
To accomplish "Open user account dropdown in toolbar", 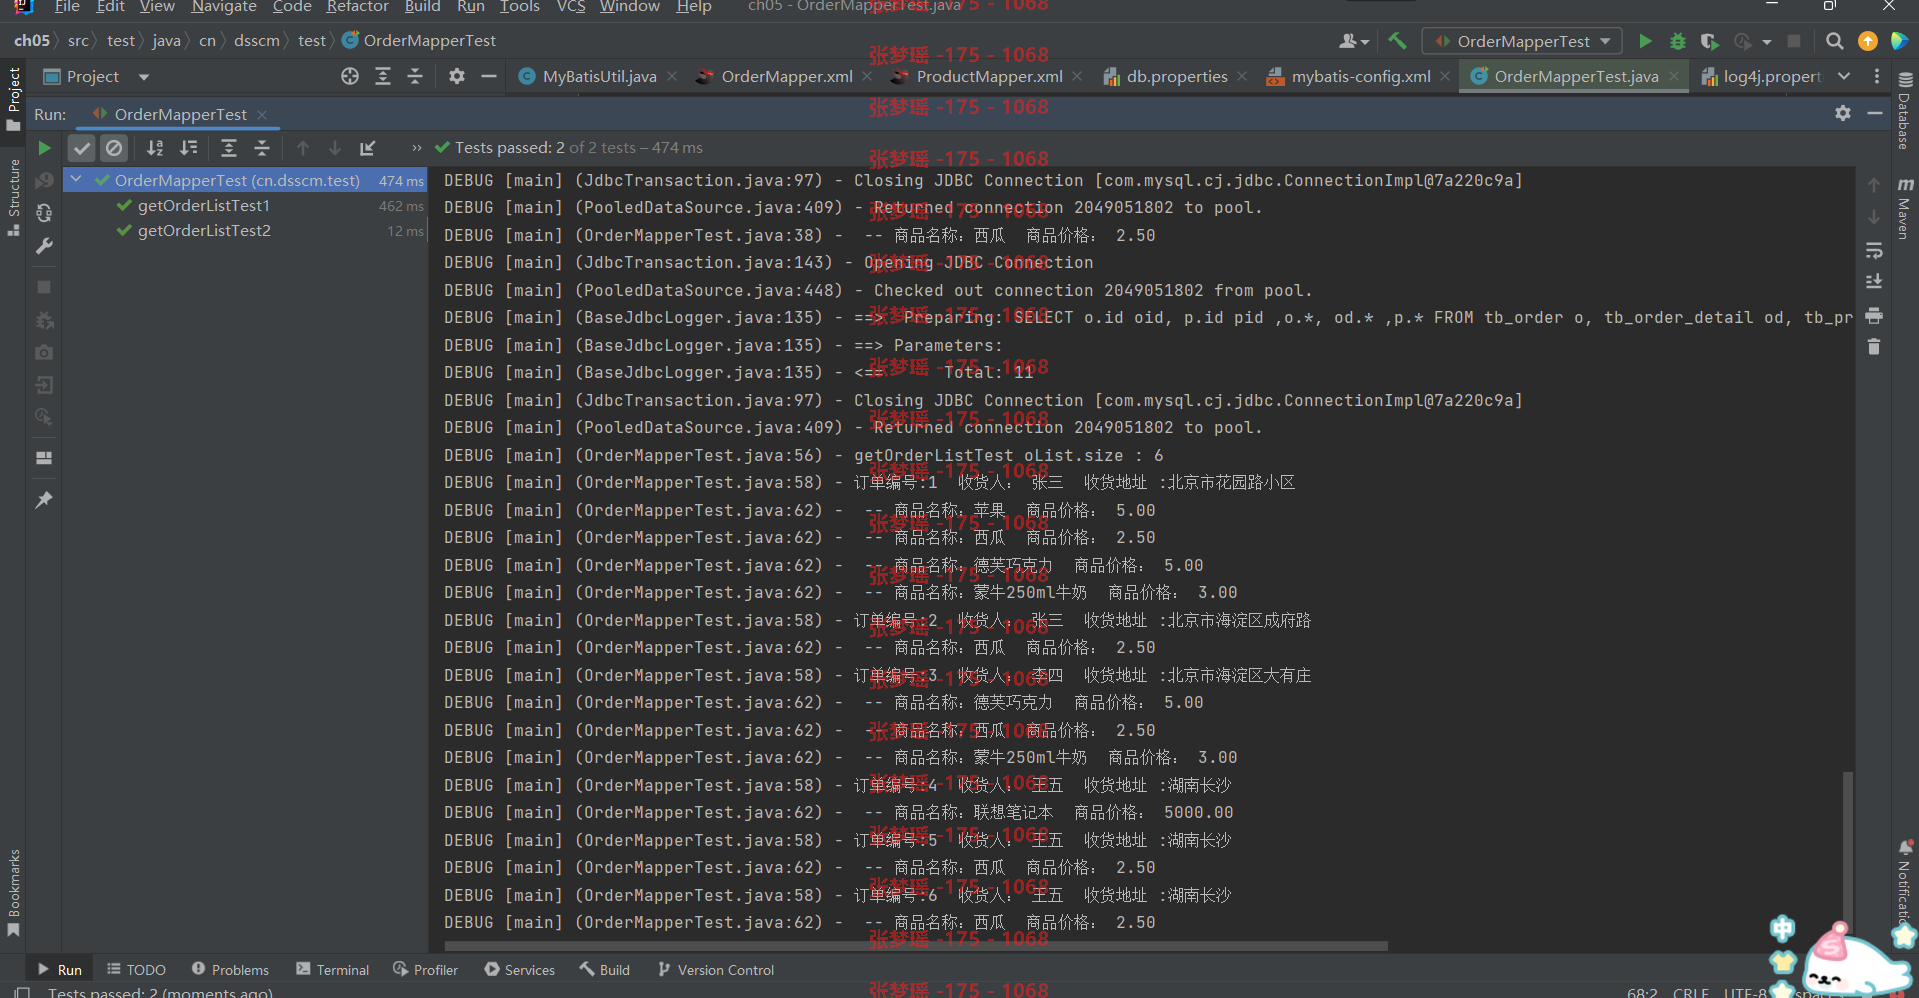I will [1354, 41].
